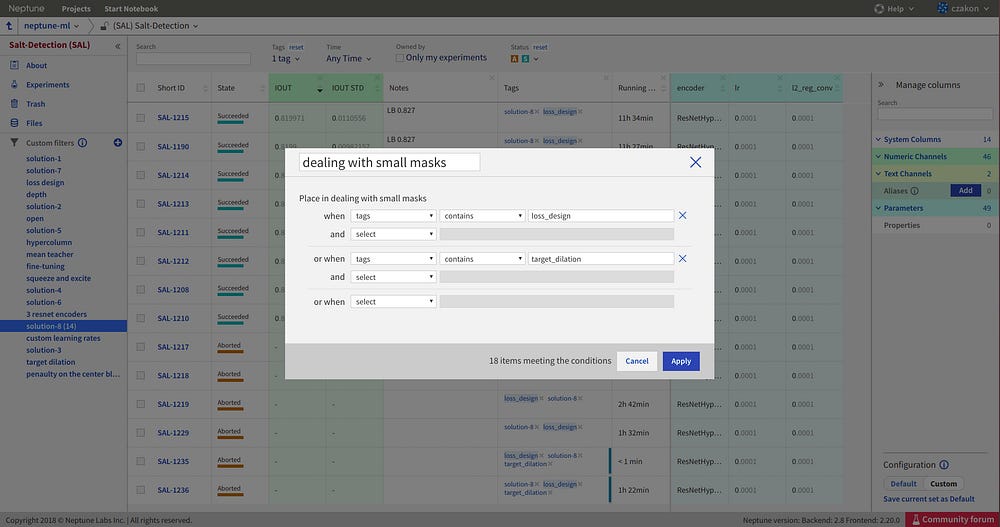Select the target dilation custom filter
Screen dimensions: 1000x527
click(x=50, y=362)
